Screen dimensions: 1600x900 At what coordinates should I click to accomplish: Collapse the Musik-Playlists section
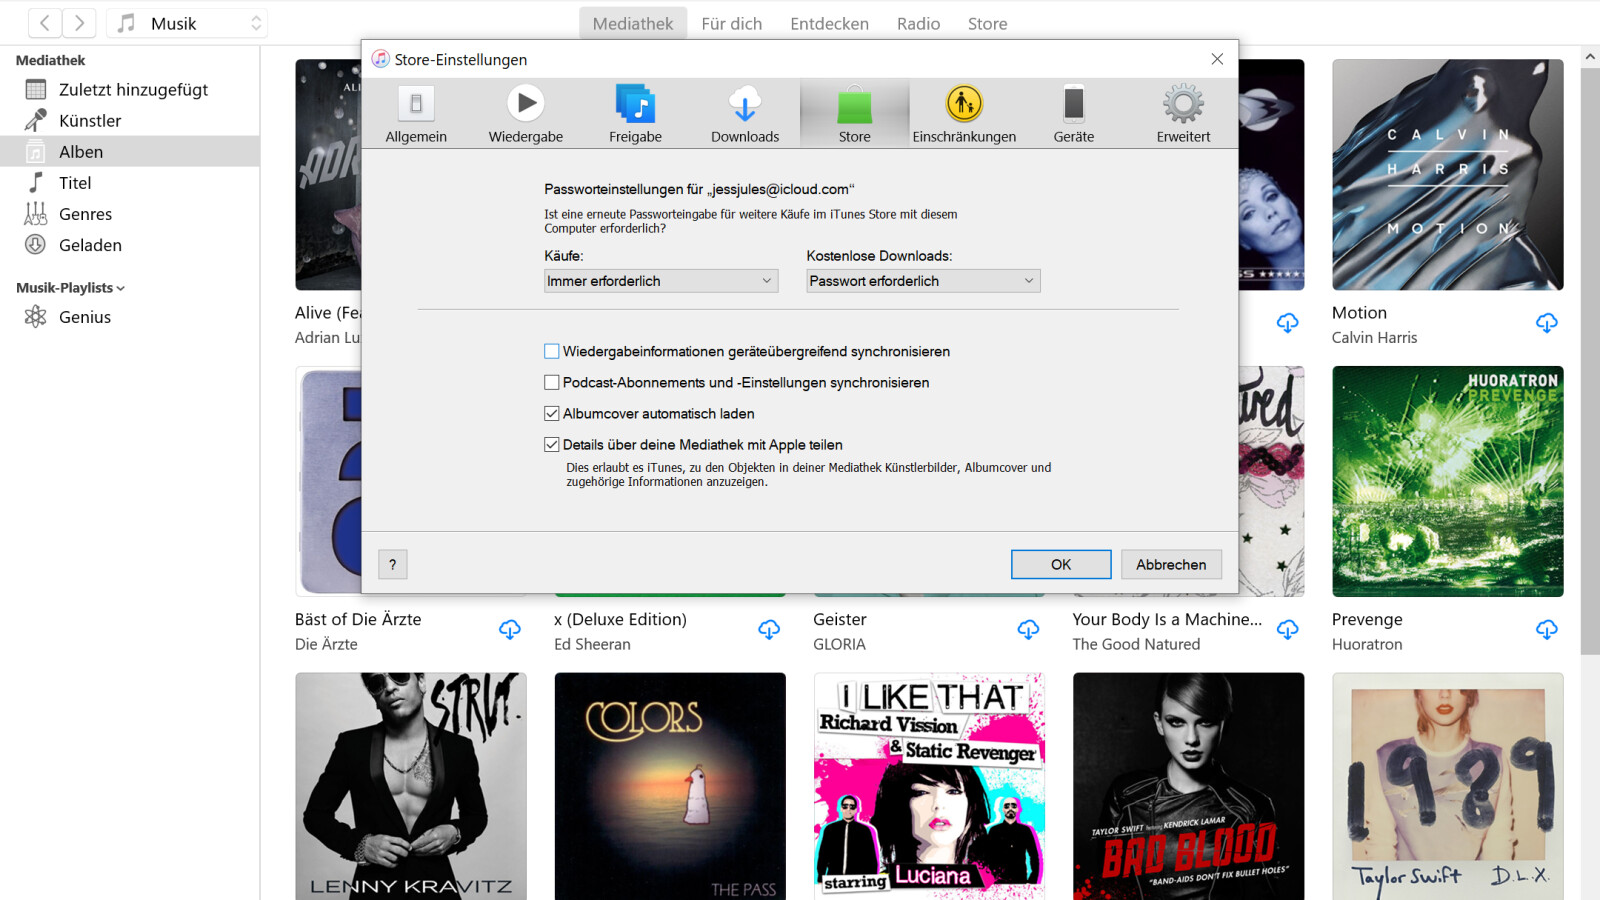point(120,287)
